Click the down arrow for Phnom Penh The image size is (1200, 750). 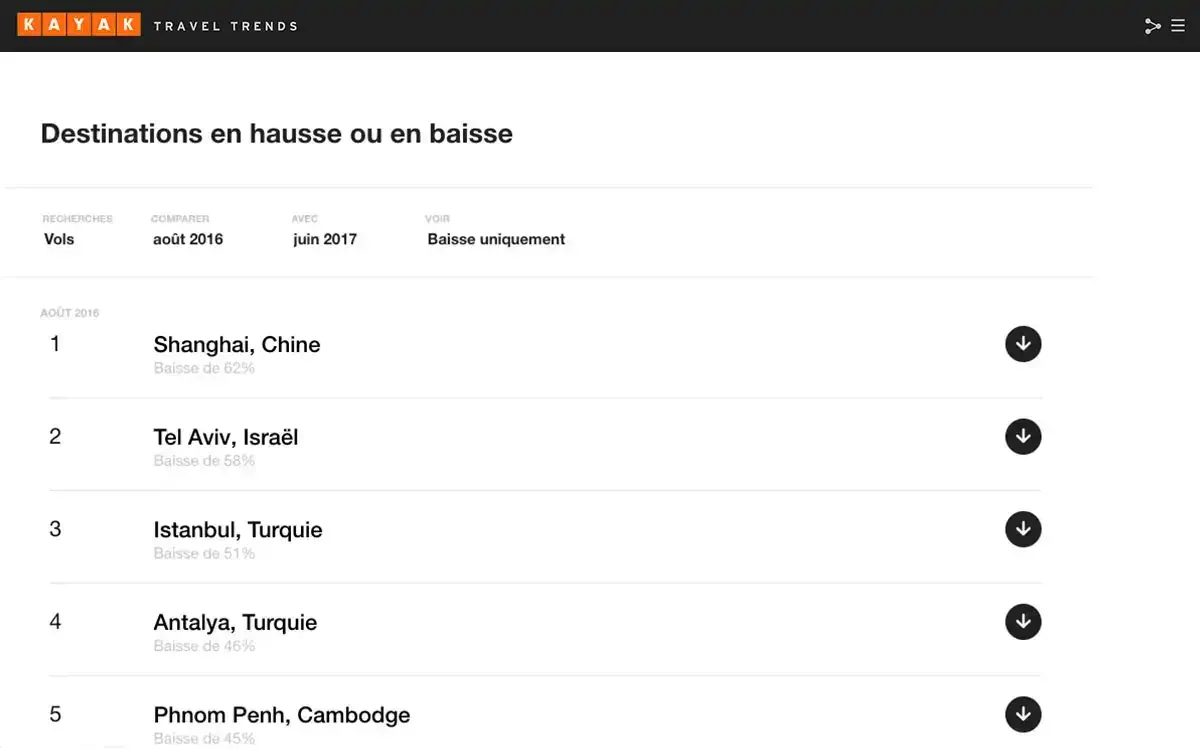click(x=1022, y=714)
